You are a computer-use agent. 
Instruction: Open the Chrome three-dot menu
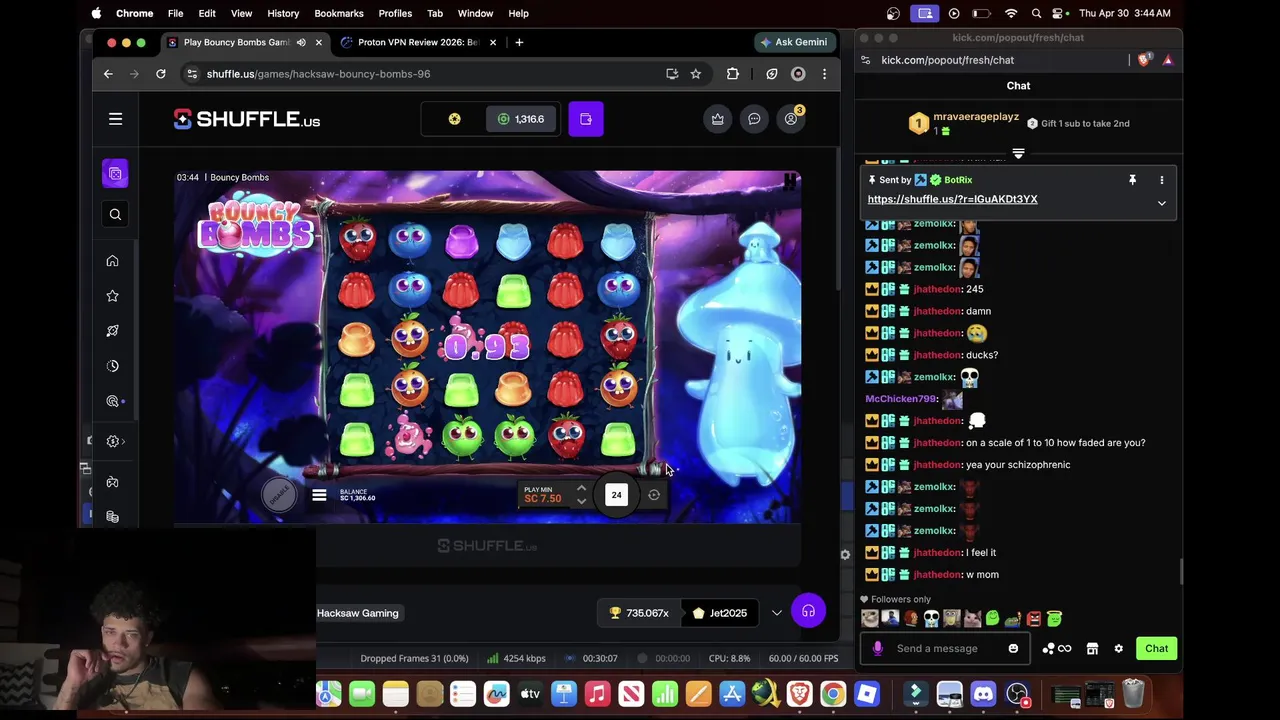pyautogui.click(x=824, y=74)
